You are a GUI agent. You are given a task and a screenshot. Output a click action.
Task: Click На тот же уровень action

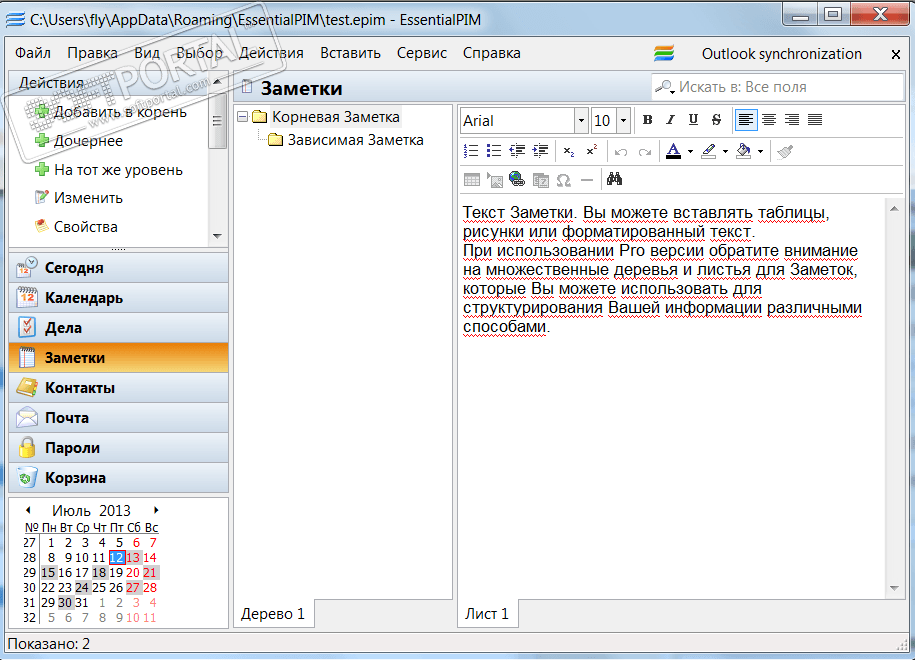coord(109,170)
